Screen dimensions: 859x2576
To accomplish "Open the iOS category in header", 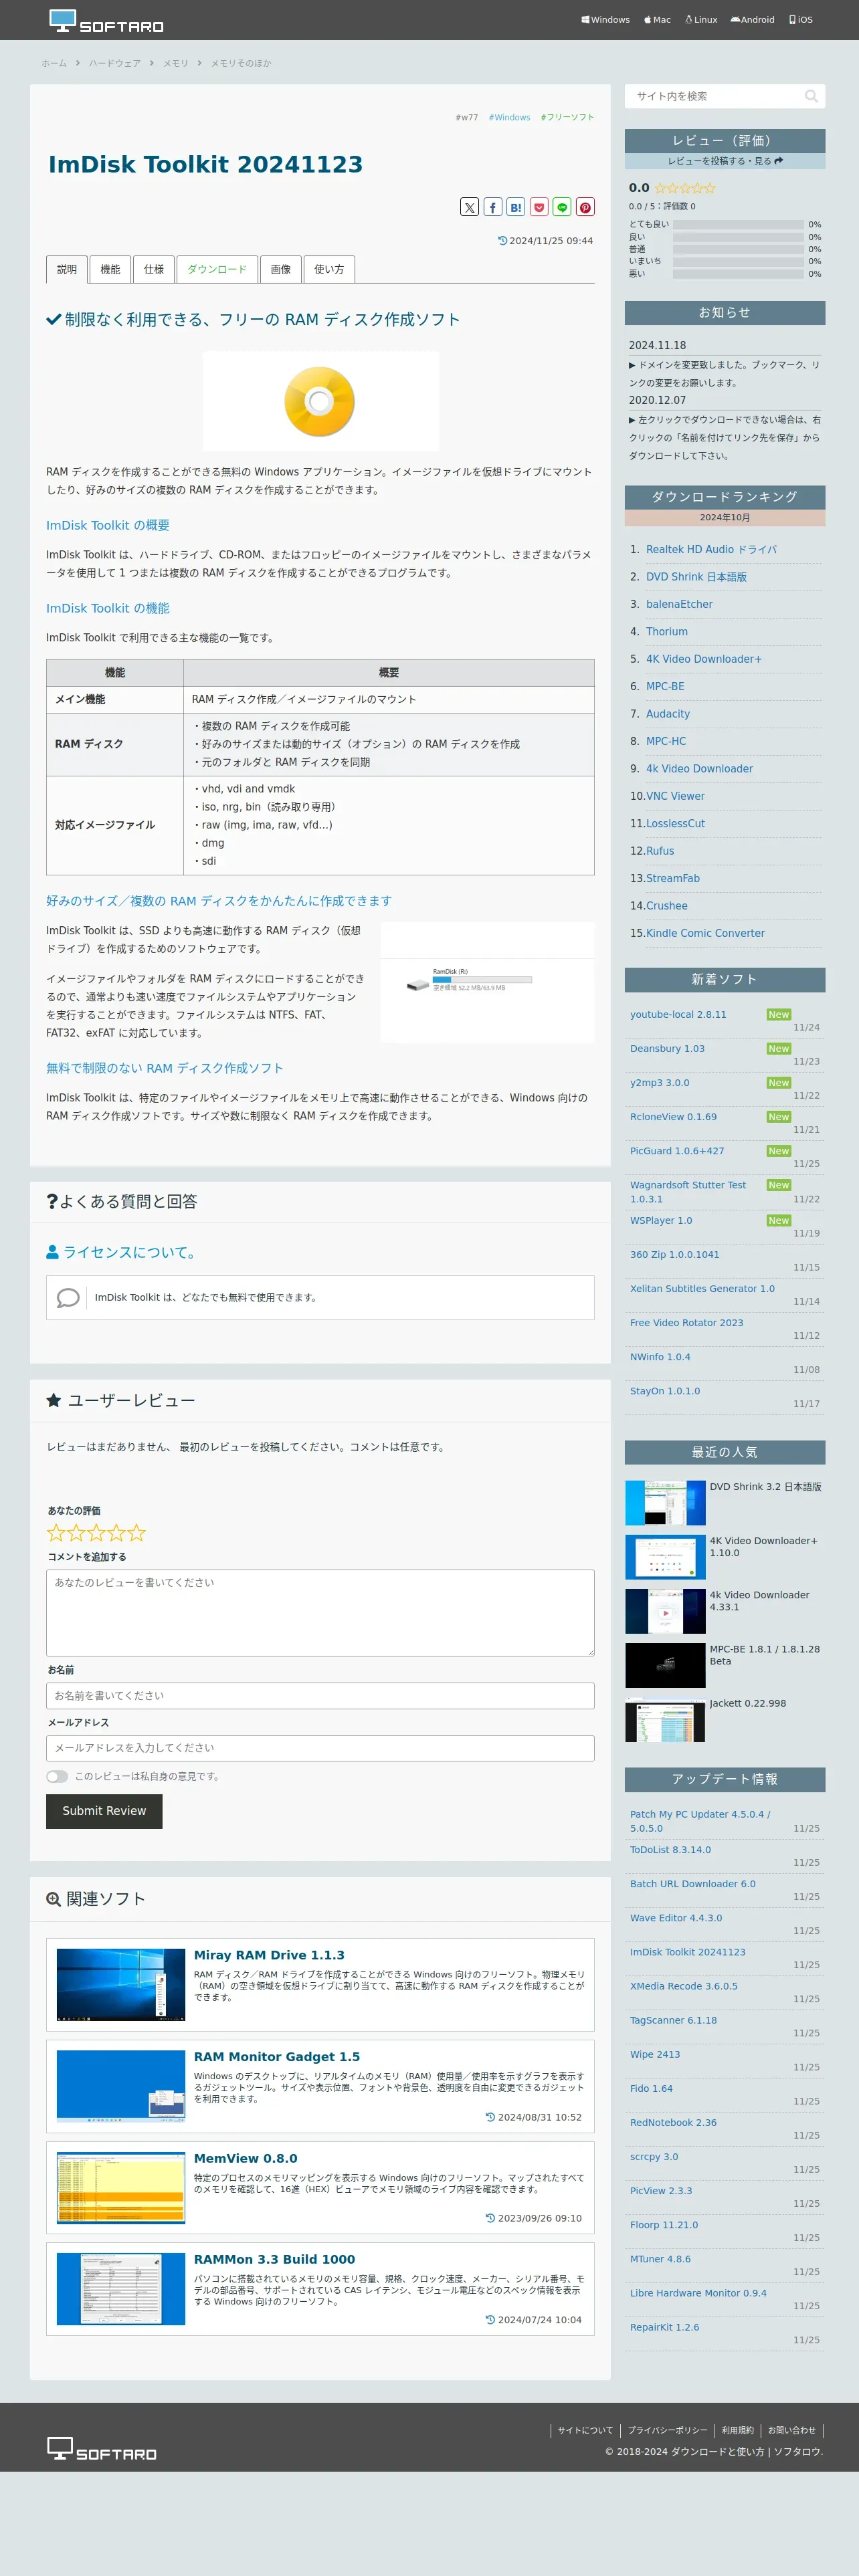I will pyautogui.click(x=801, y=20).
